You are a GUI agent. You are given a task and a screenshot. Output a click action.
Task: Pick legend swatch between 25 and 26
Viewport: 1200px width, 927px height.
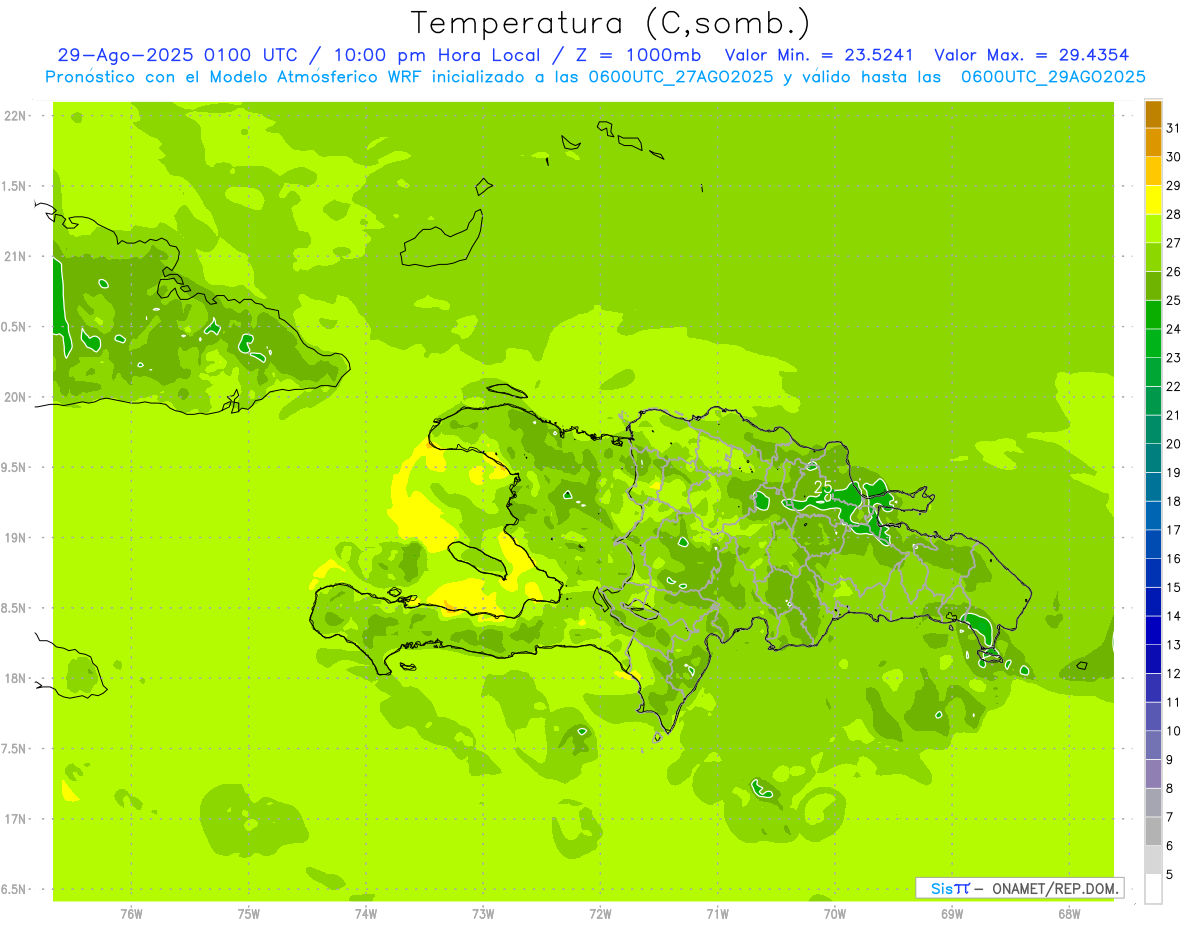click(x=1153, y=286)
